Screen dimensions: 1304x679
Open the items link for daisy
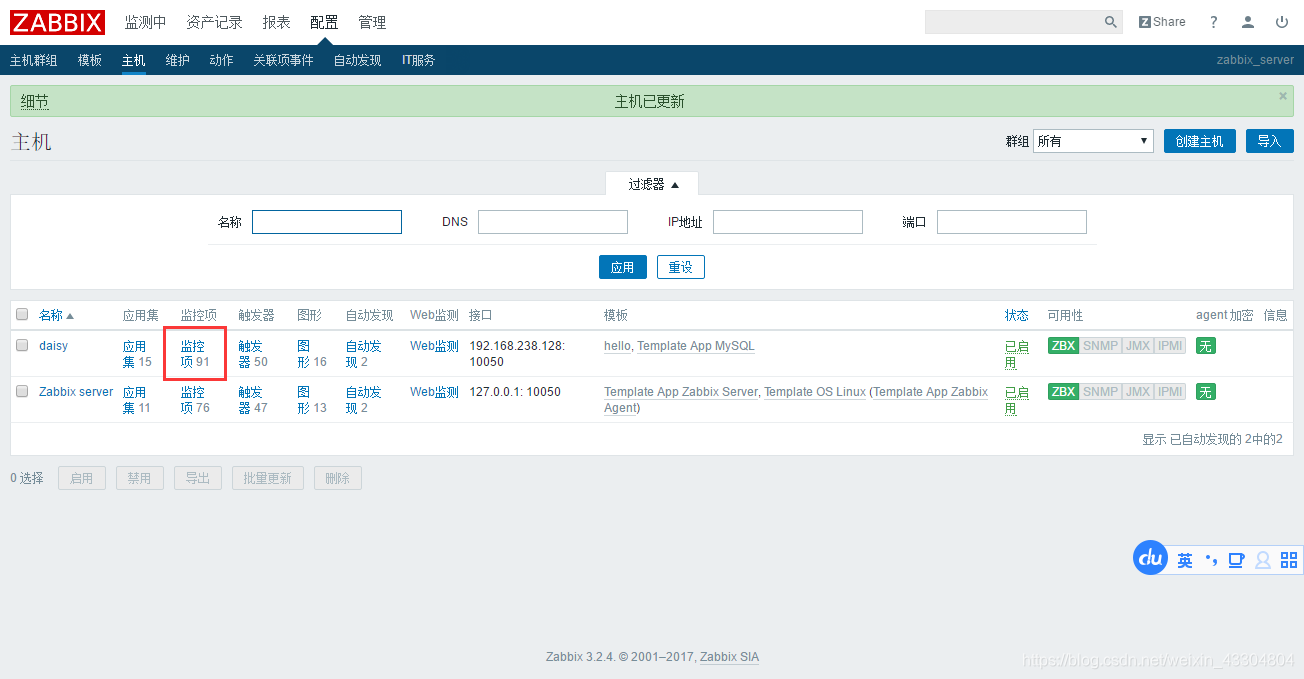point(195,354)
